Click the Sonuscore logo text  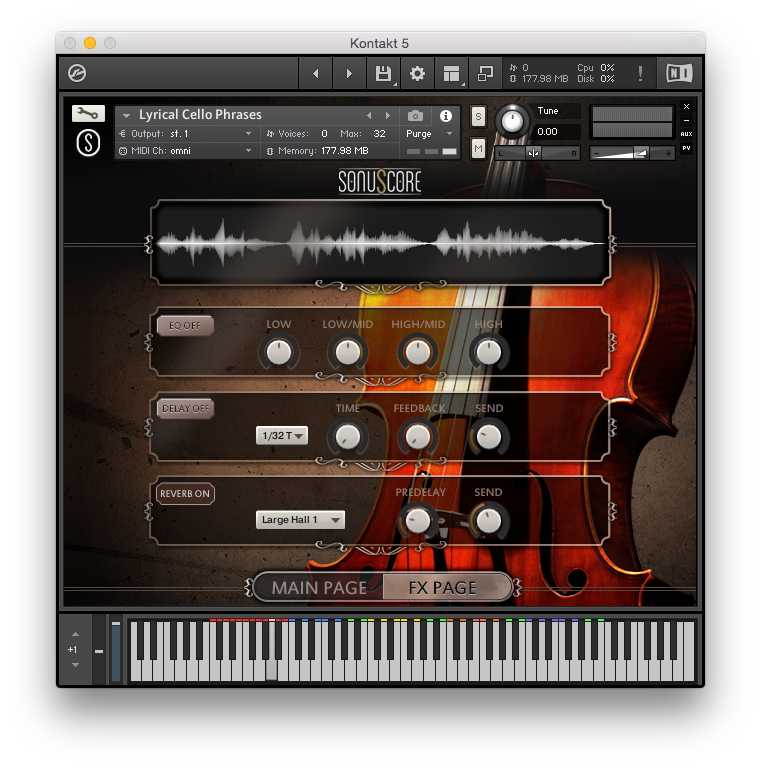coord(380,182)
